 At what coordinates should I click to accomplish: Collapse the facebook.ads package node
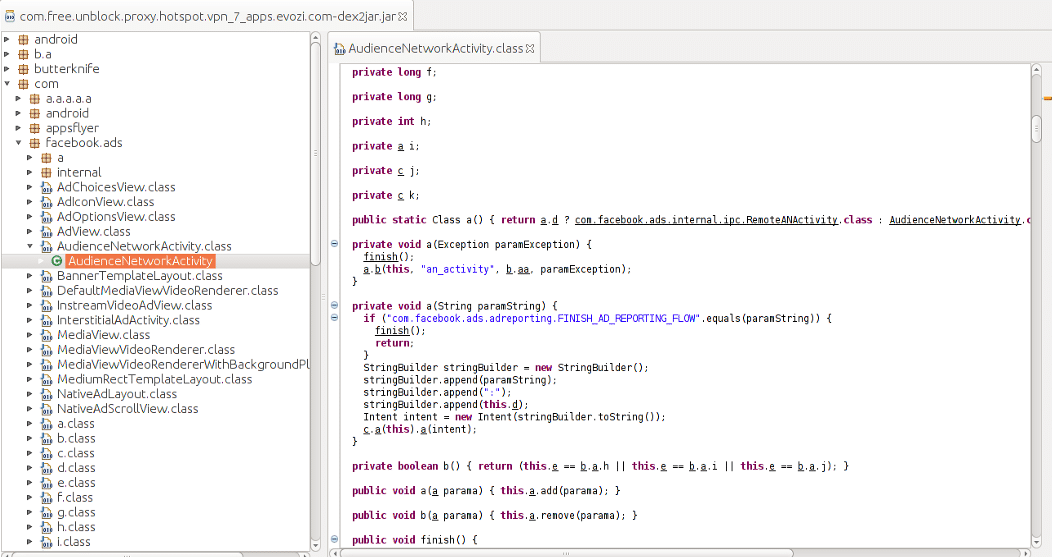[19, 143]
